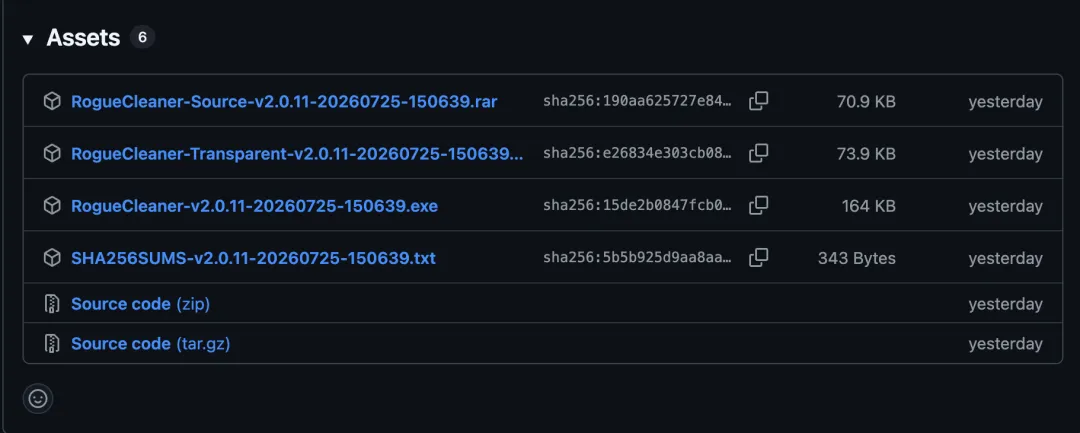Click sha256:190aa625727e84 hash text
Viewport: 1080px width, 433px height.
[637, 102]
